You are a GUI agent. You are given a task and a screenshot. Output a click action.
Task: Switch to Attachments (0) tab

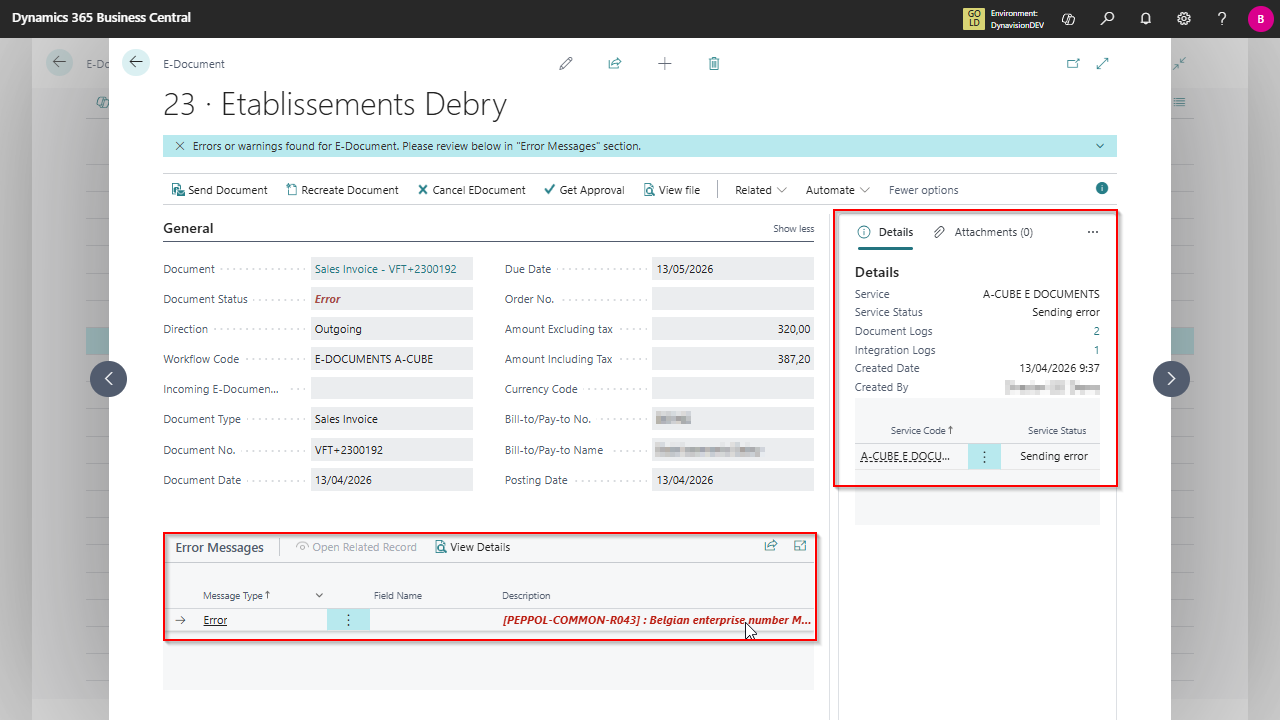tap(983, 232)
